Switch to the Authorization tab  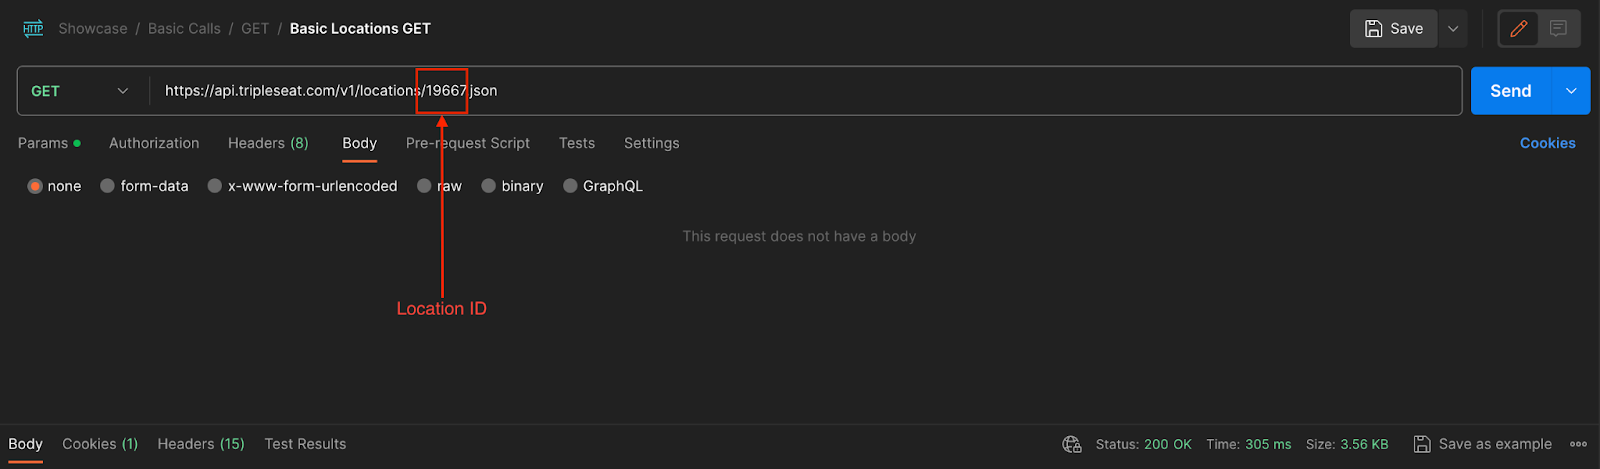point(154,143)
